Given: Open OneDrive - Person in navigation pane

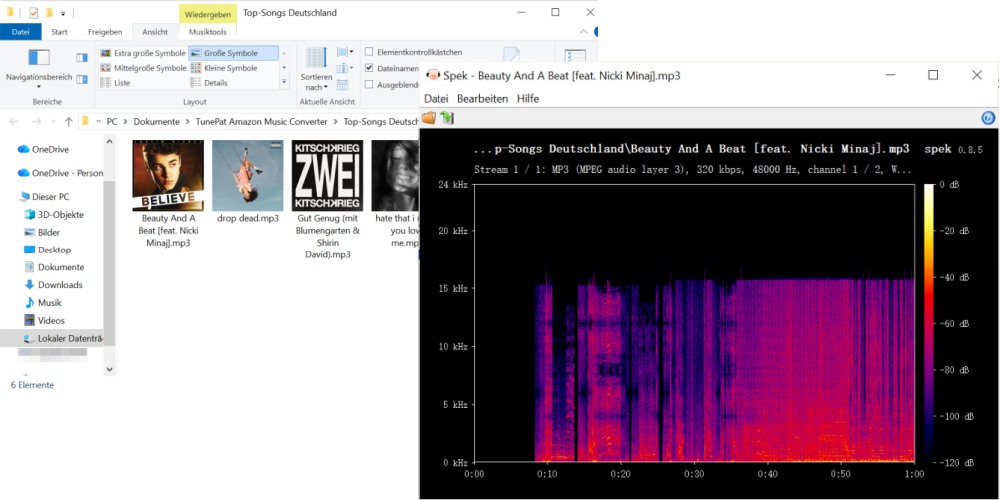Looking at the screenshot, I should [x=61, y=173].
